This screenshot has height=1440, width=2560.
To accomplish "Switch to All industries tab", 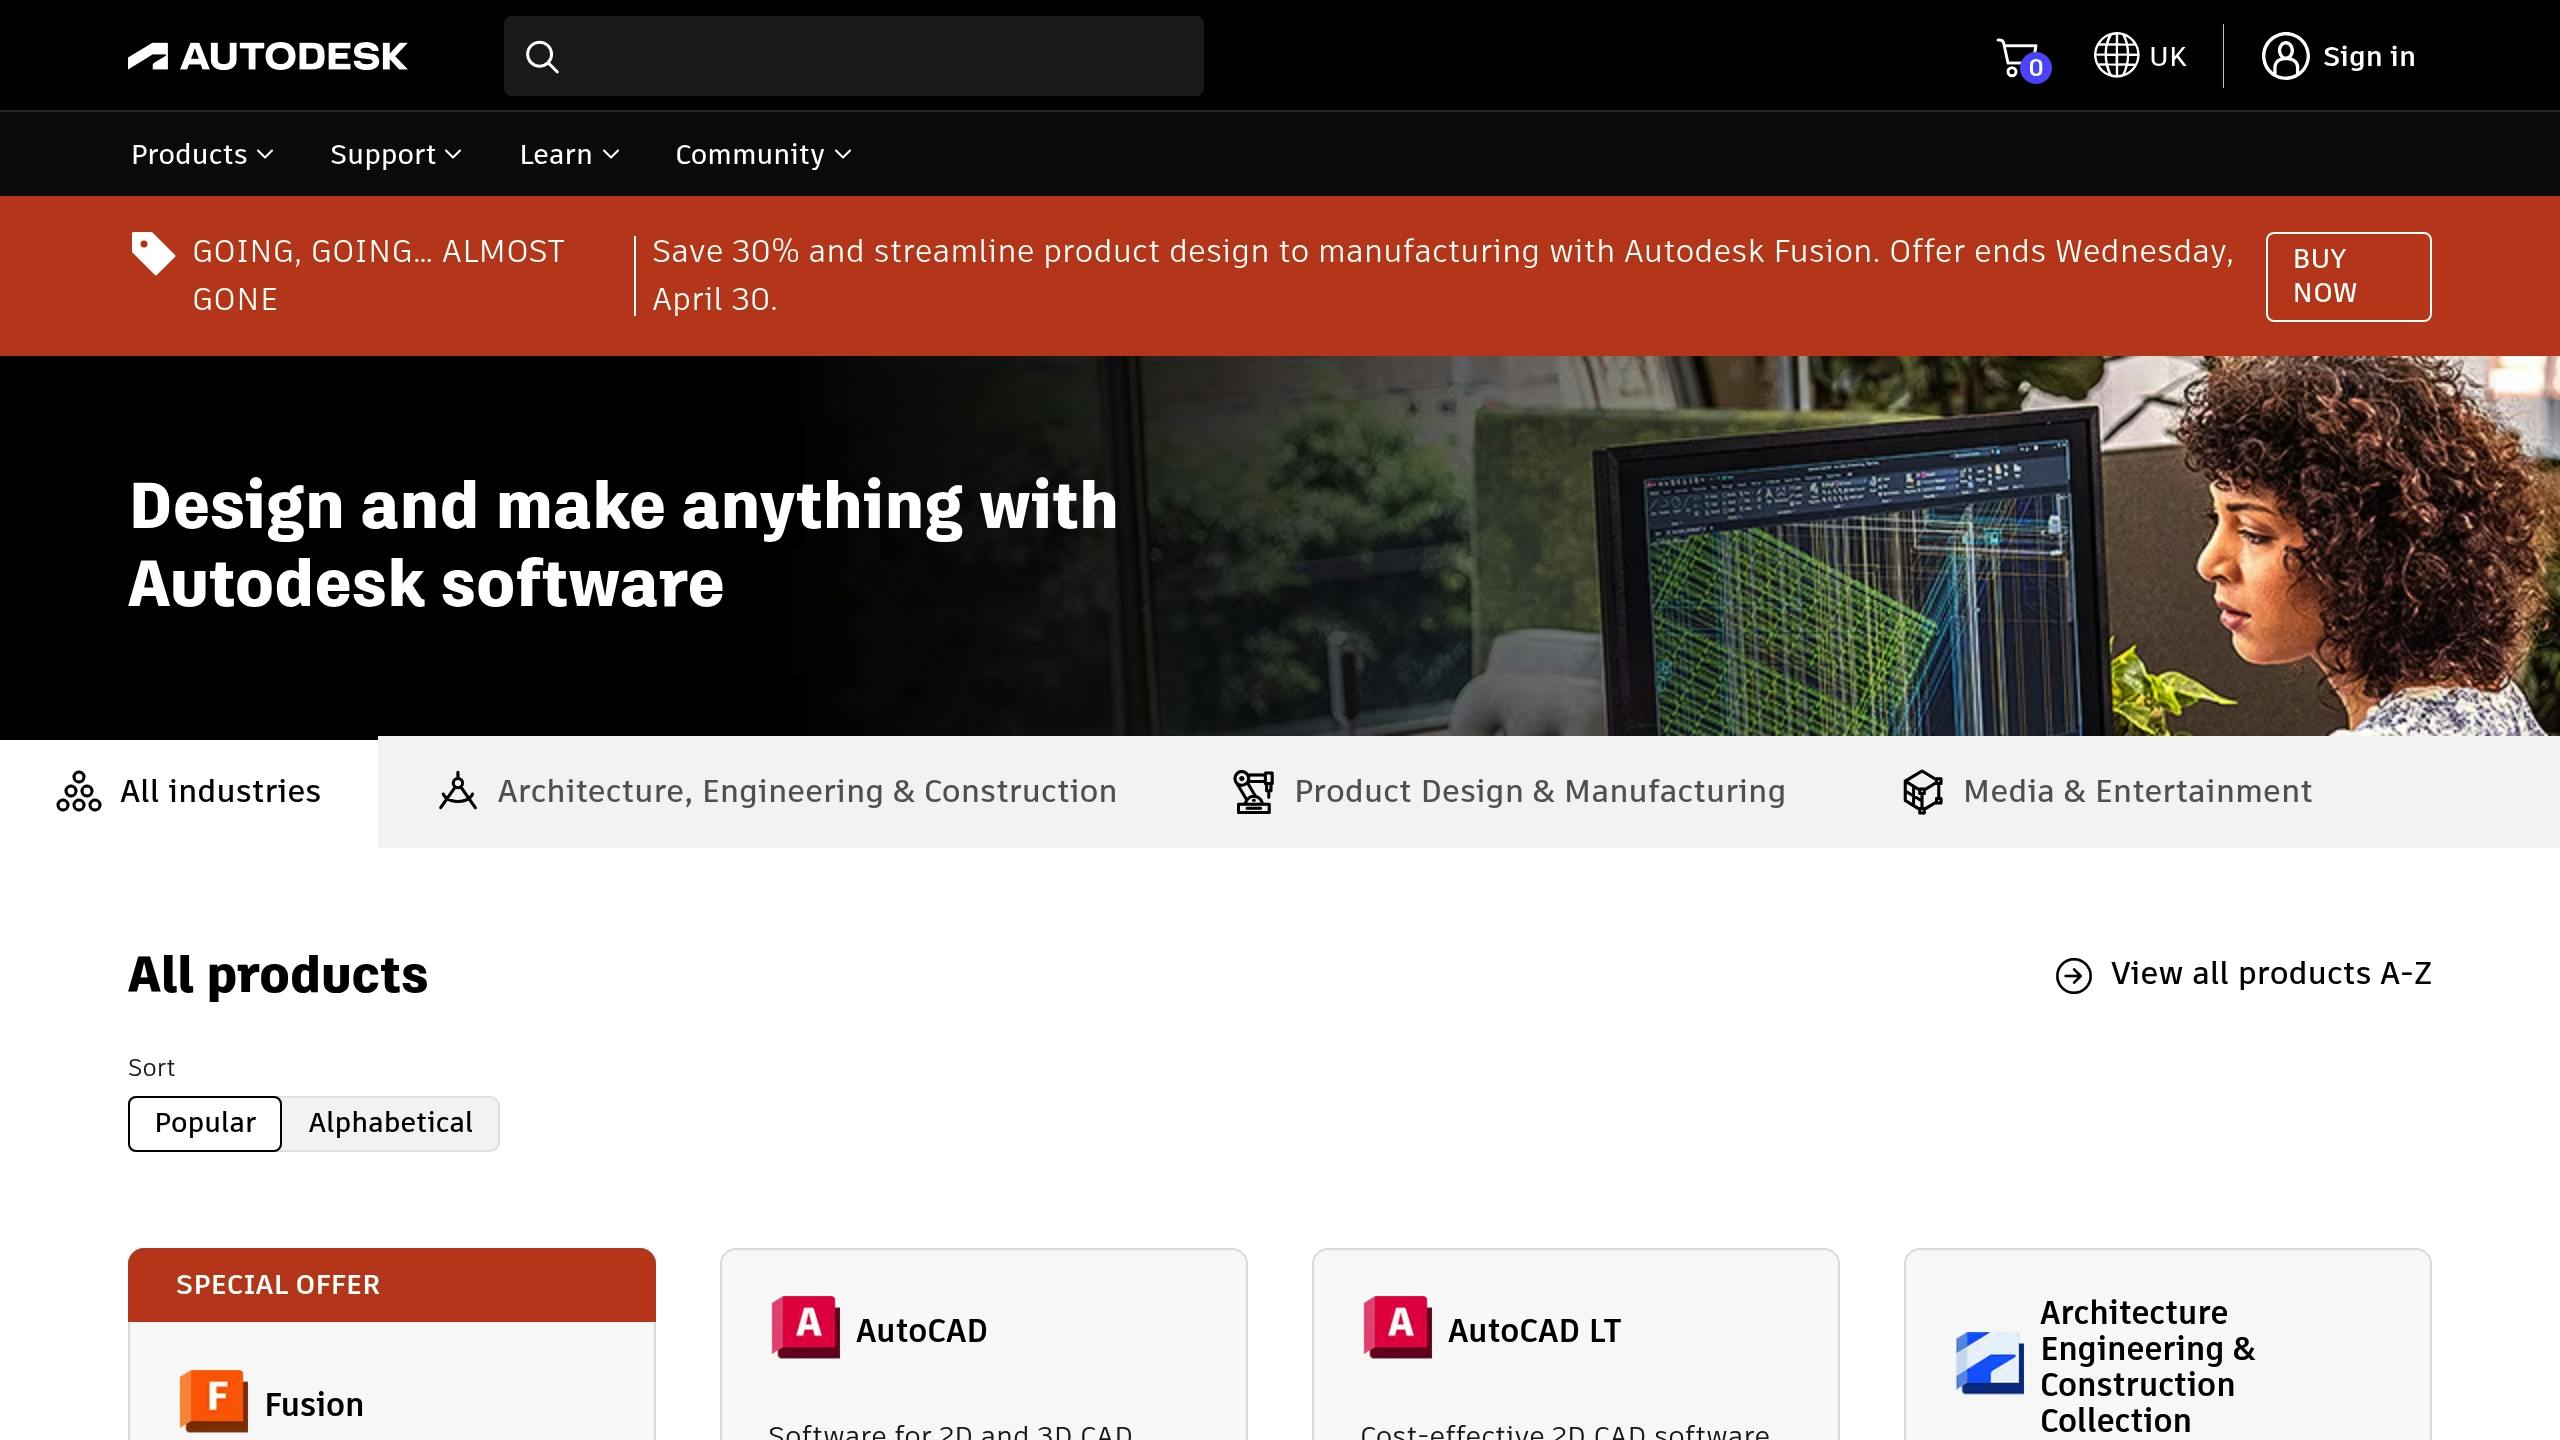I will (x=189, y=792).
